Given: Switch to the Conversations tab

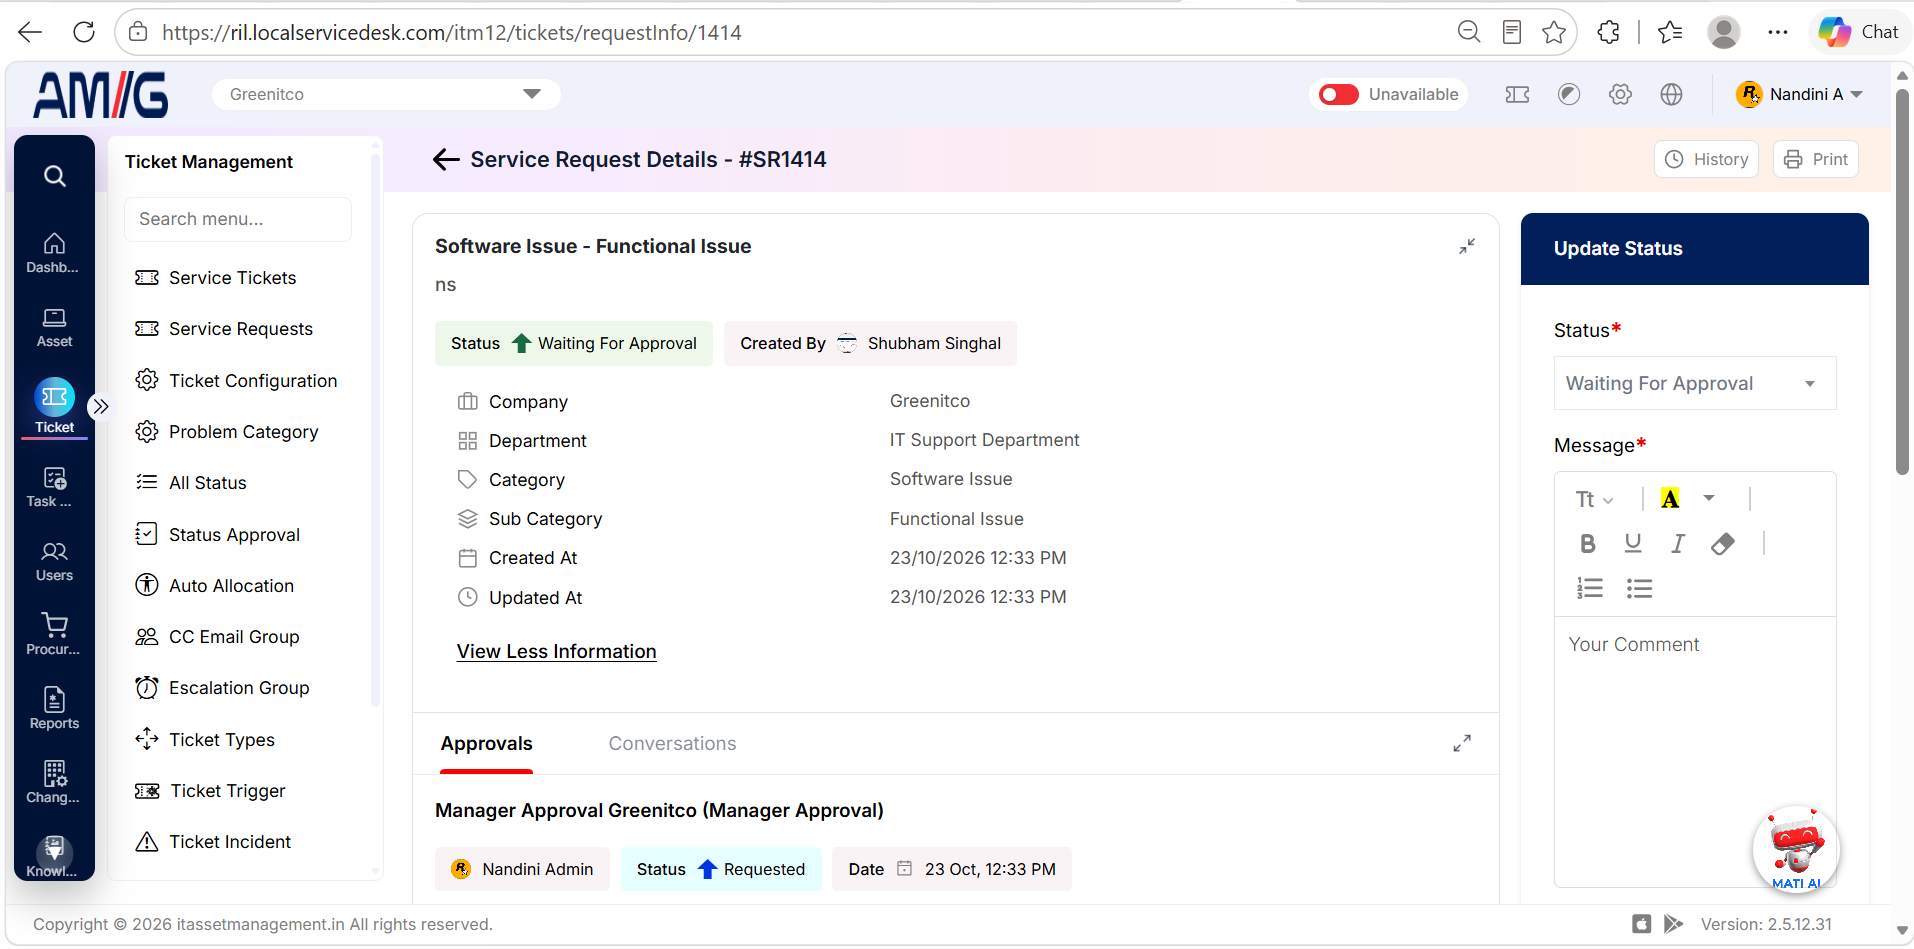Looking at the screenshot, I should tap(672, 743).
